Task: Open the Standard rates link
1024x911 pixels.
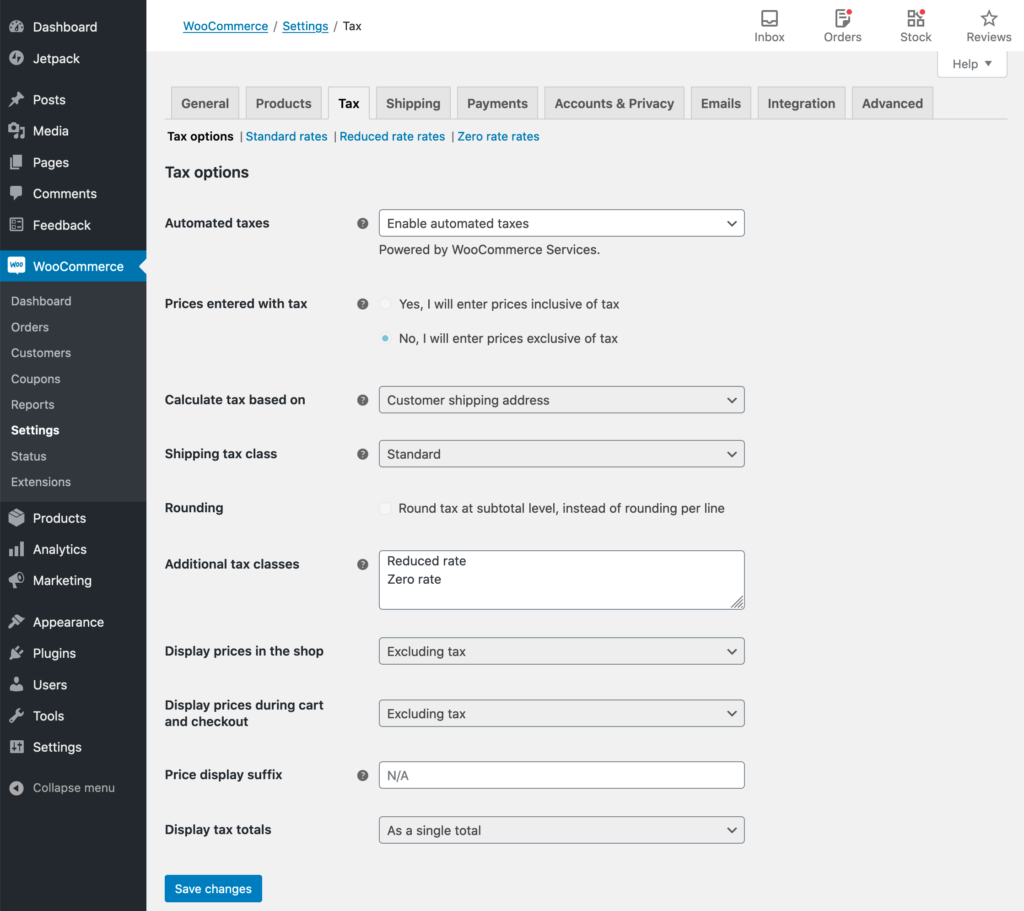Action: tap(286, 136)
